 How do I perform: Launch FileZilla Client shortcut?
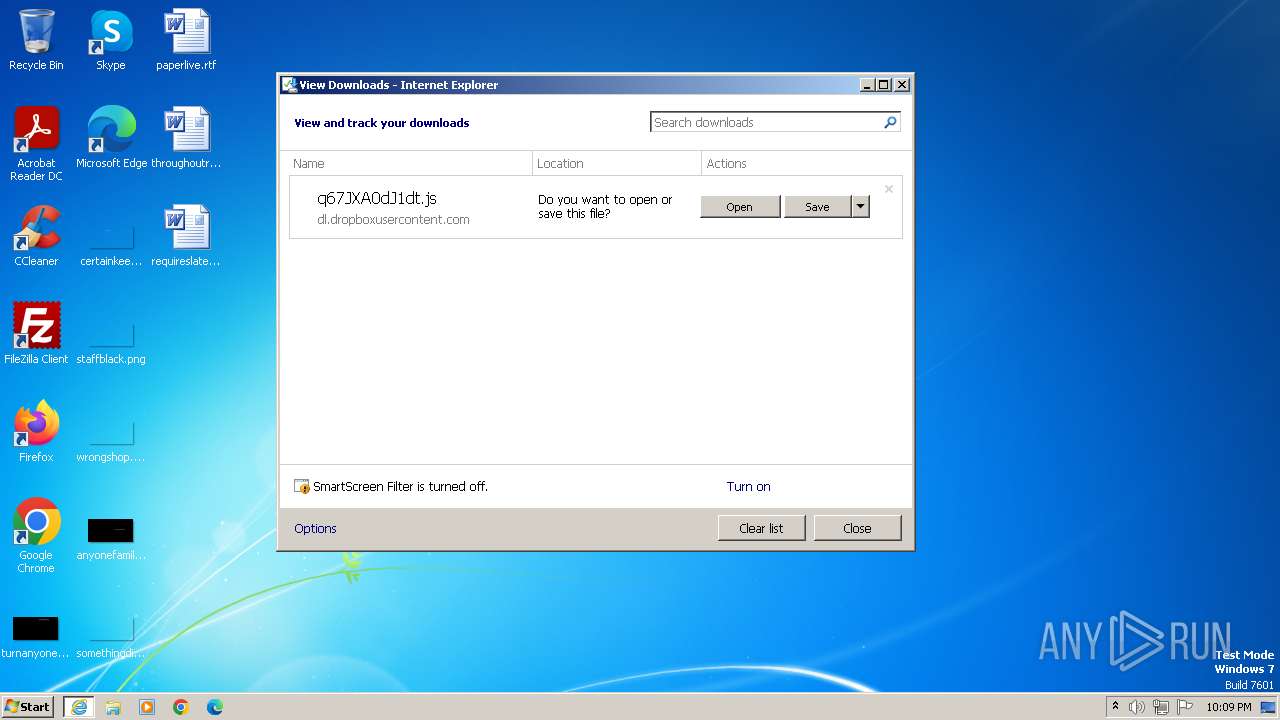pos(36,334)
